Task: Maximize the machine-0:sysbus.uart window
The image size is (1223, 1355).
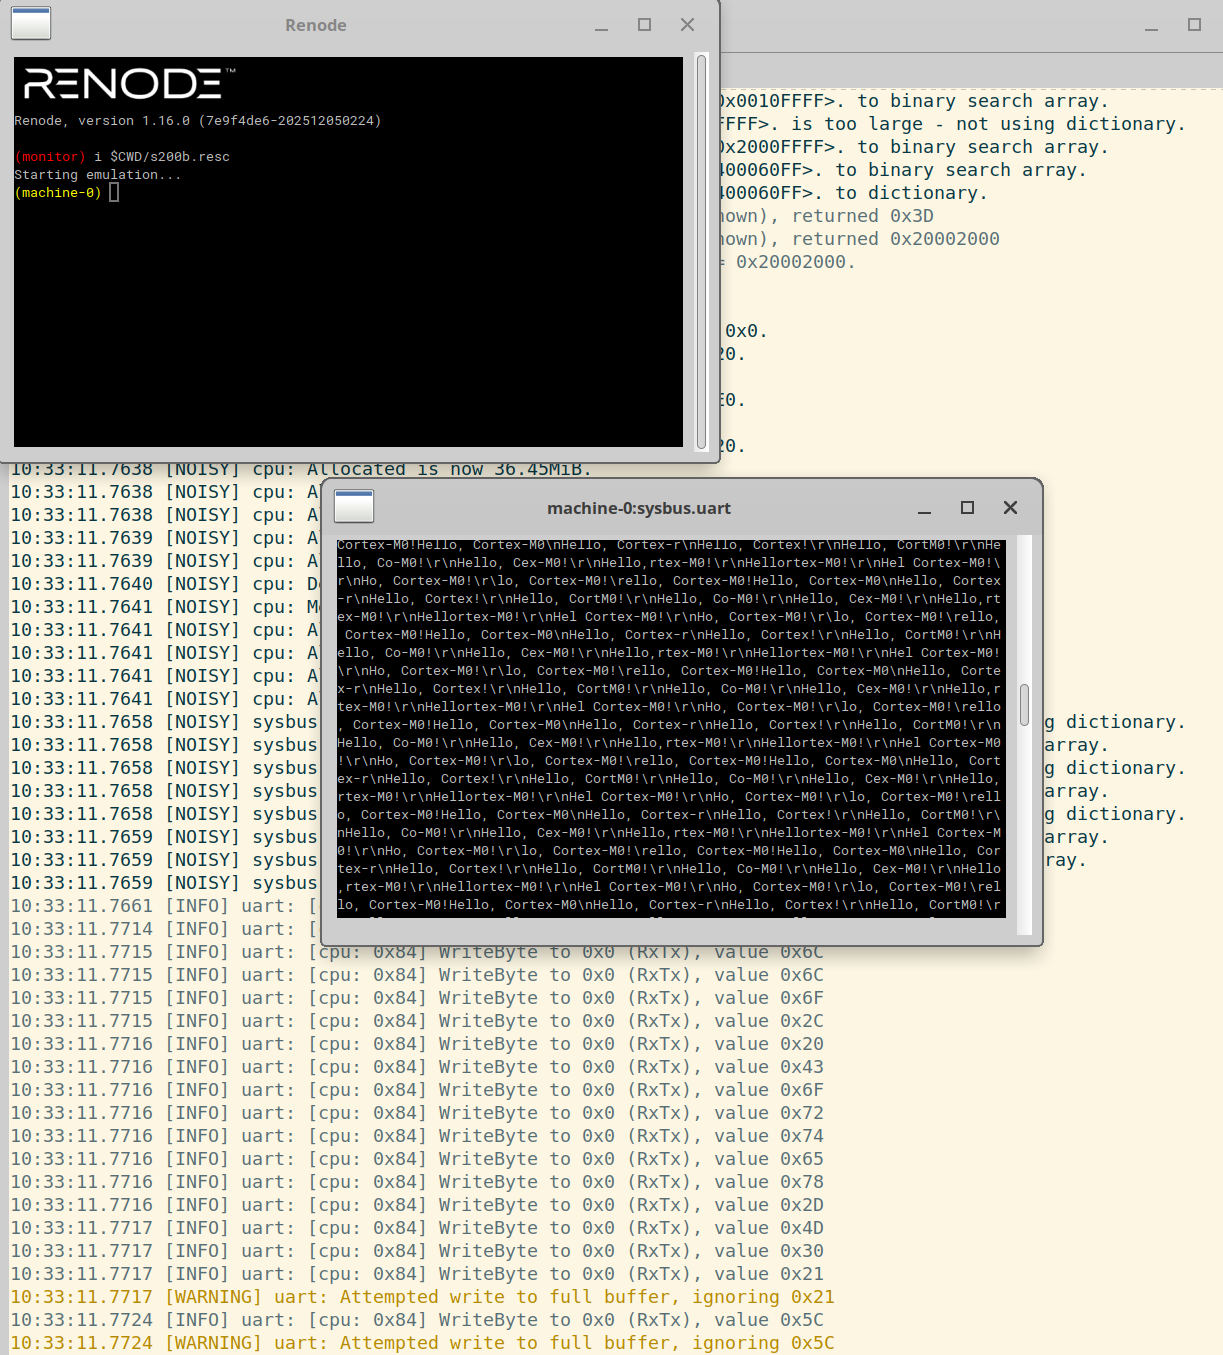Action: (966, 508)
